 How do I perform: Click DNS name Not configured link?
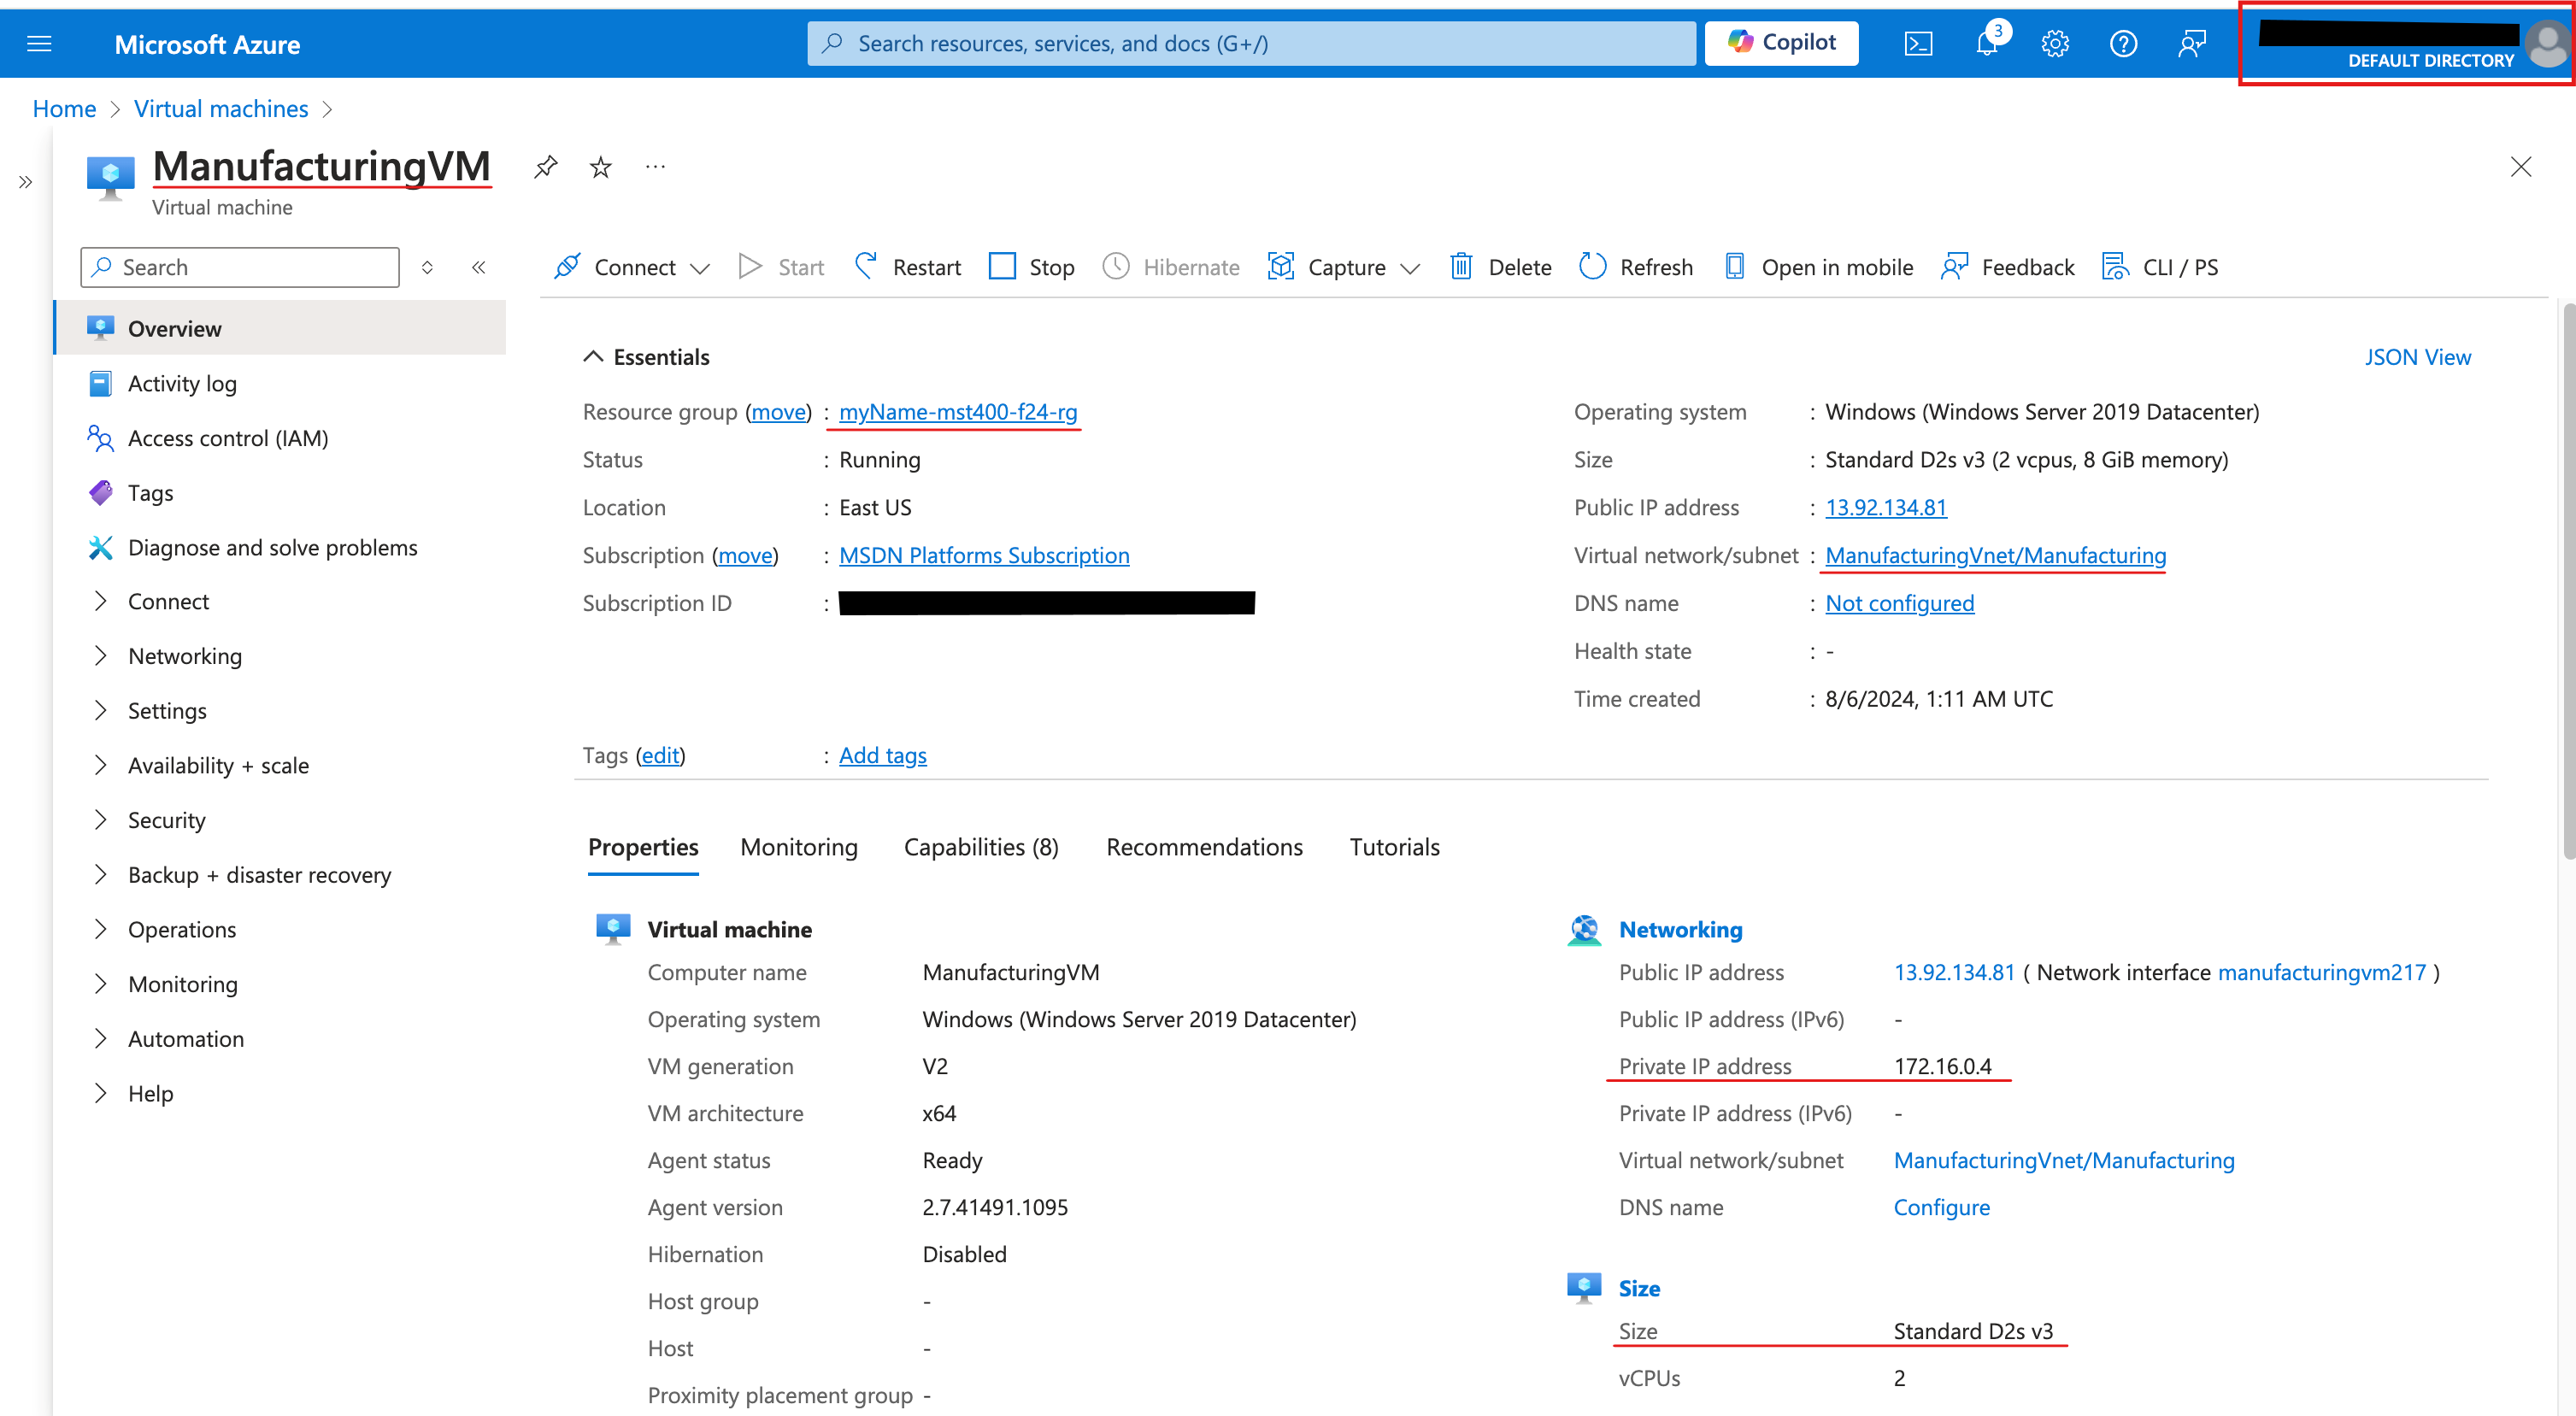1899,603
